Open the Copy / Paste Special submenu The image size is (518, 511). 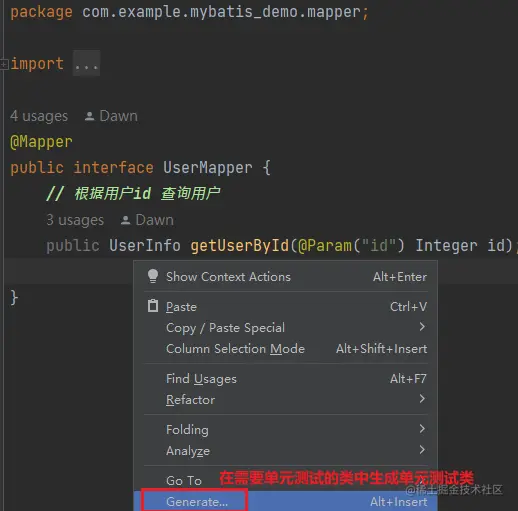[x=286, y=328]
